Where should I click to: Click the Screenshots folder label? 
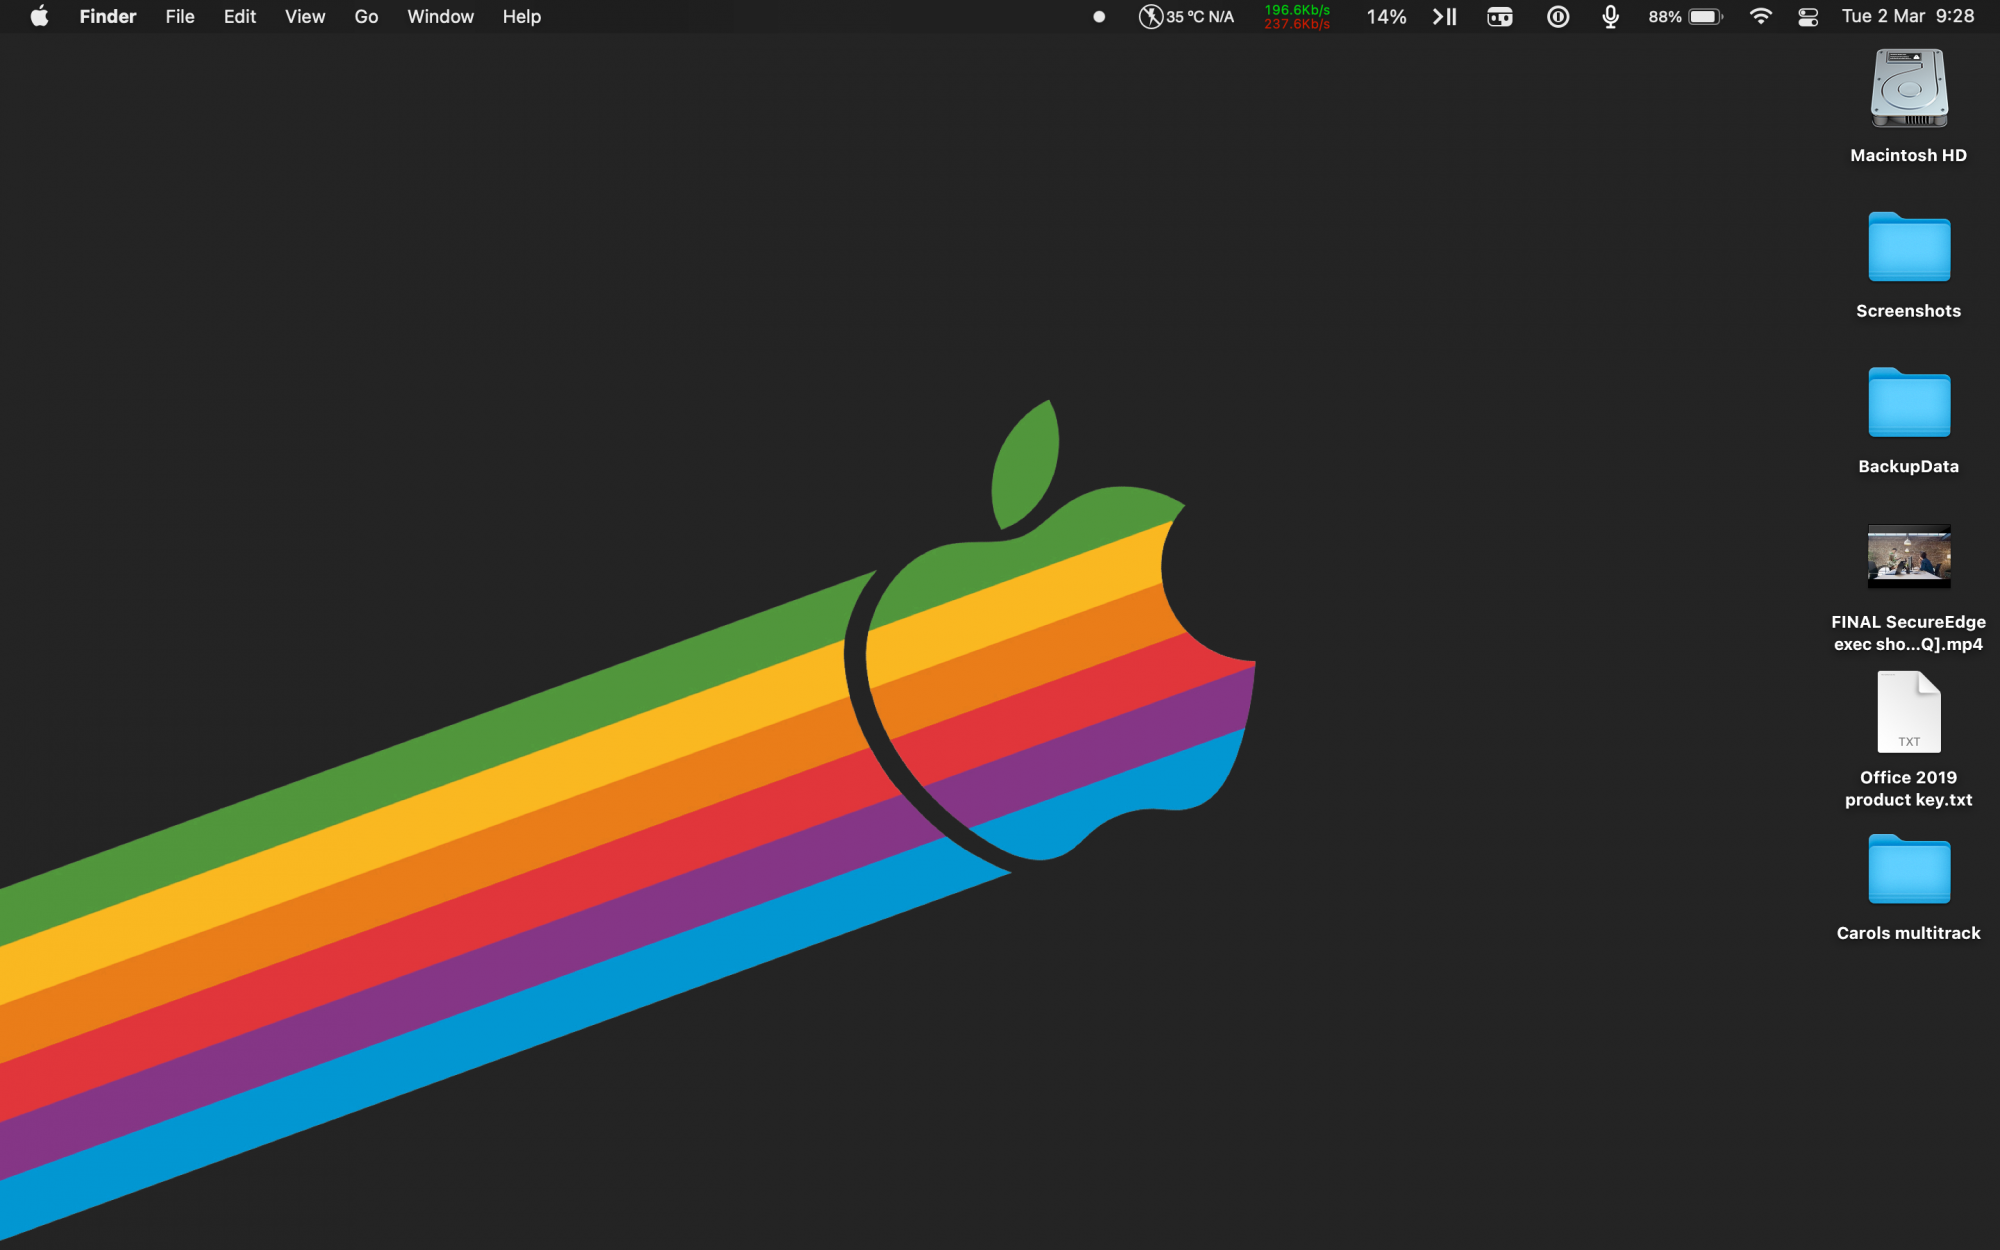point(1908,311)
